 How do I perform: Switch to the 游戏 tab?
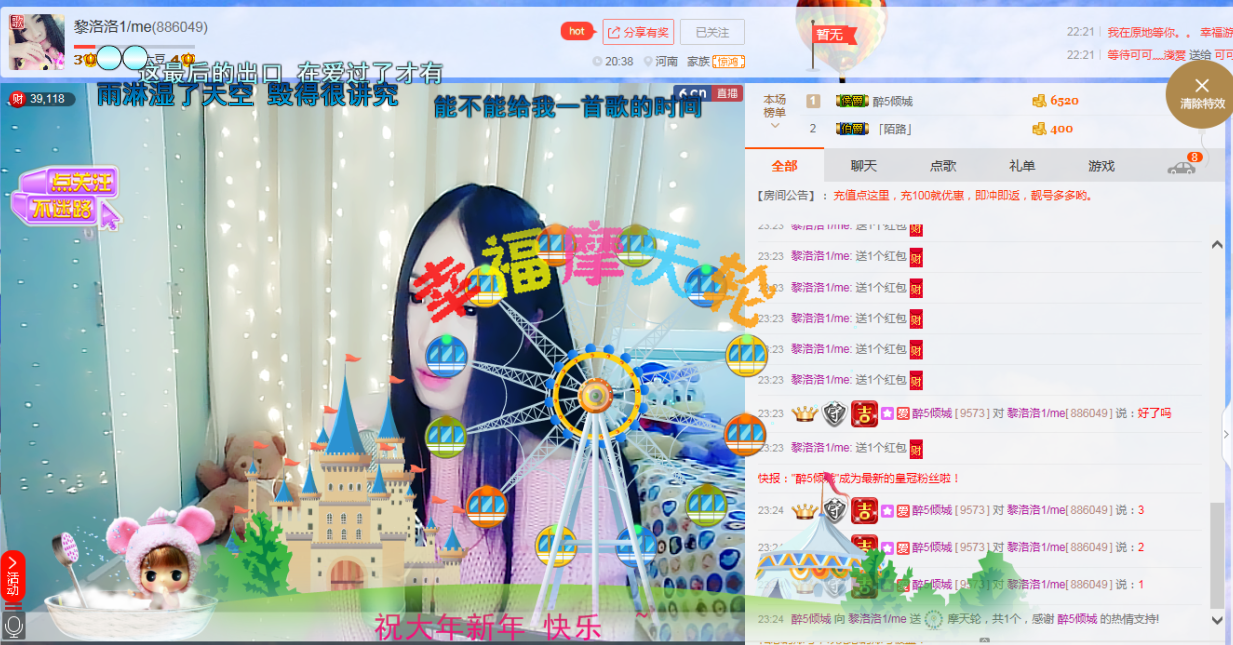click(x=1101, y=166)
